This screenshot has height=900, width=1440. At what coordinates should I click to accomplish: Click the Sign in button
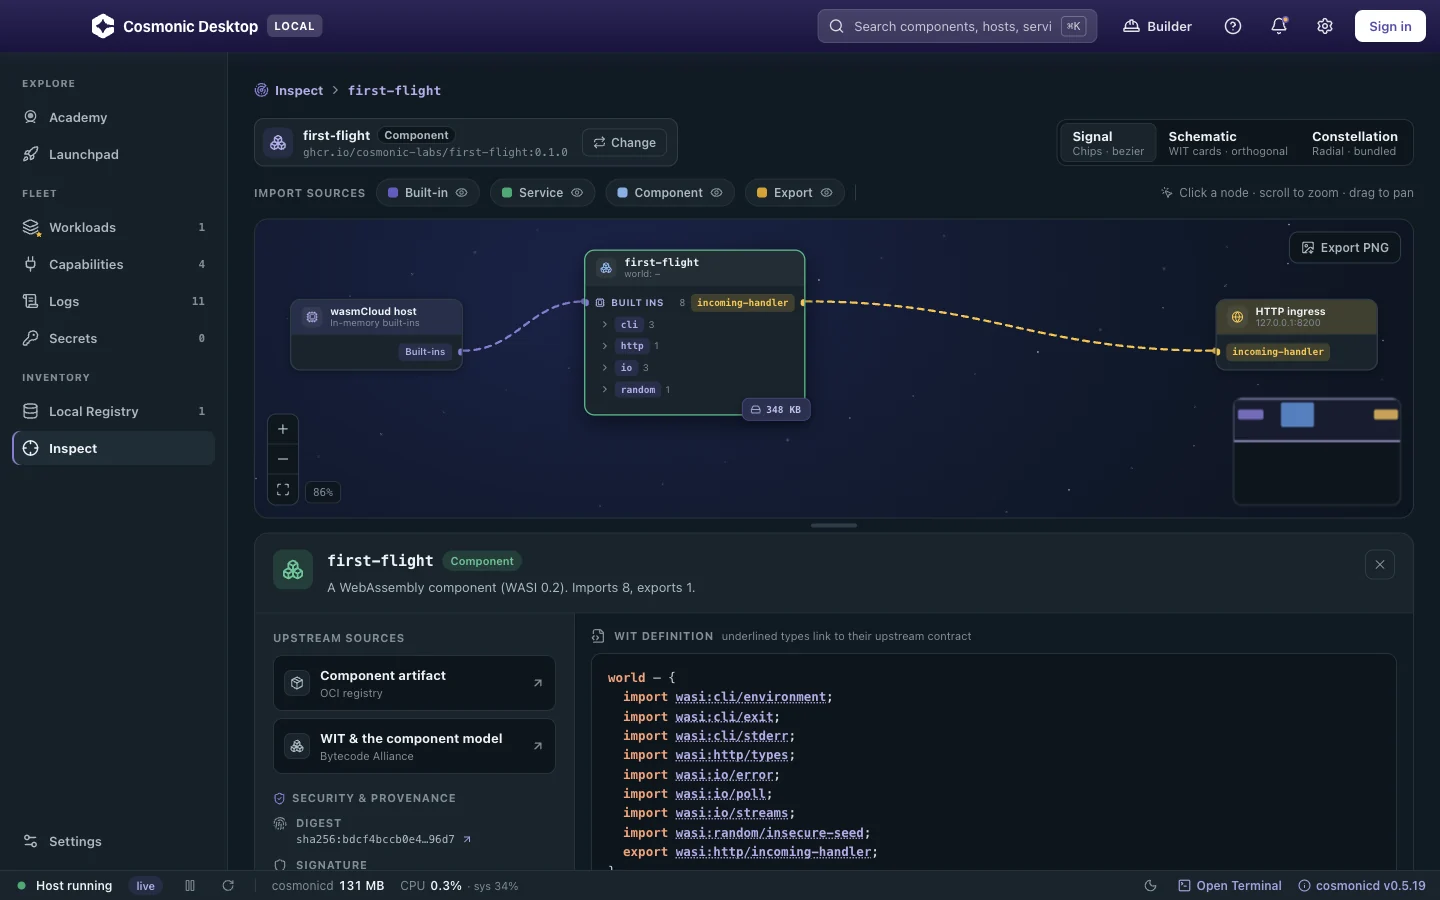1390,27
